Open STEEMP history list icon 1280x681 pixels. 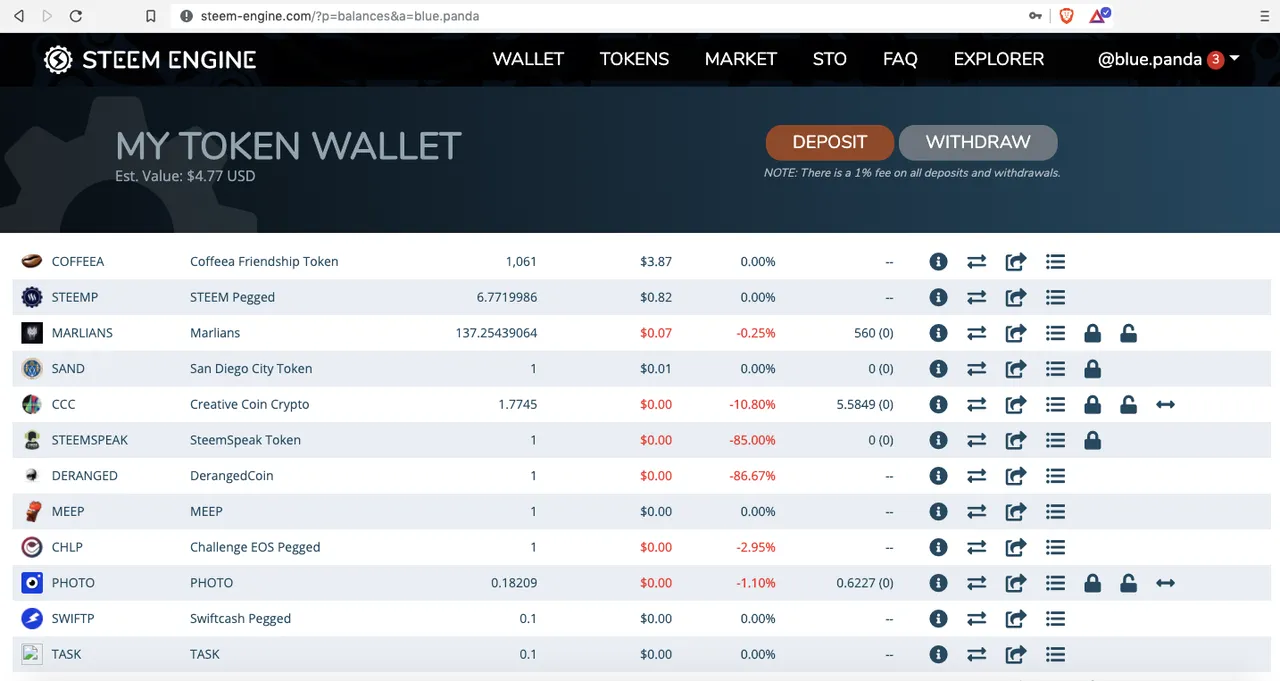pyautogui.click(x=1055, y=298)
